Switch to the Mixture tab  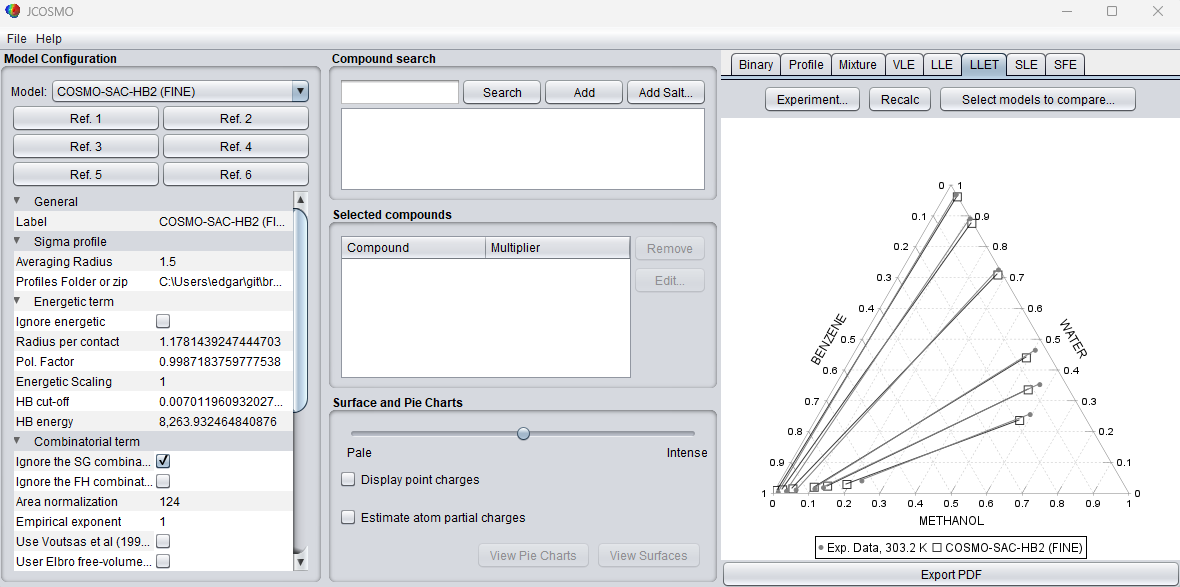858,65
